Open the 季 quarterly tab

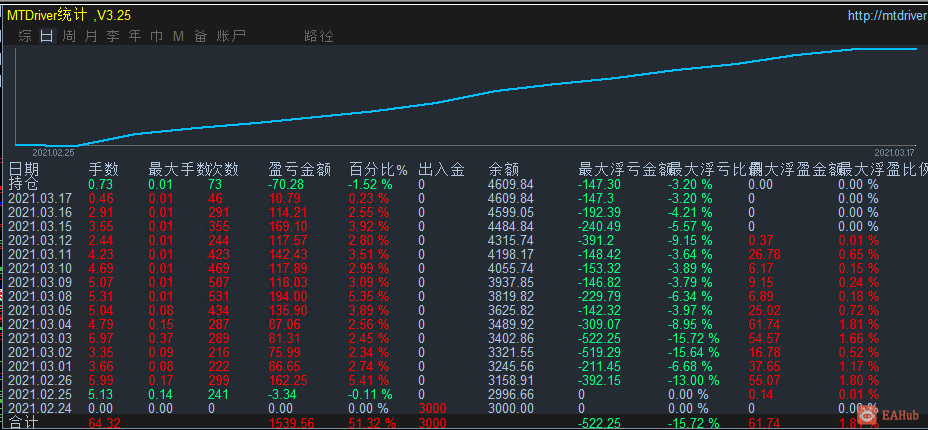pyautogui.click(x=113, y=36)
